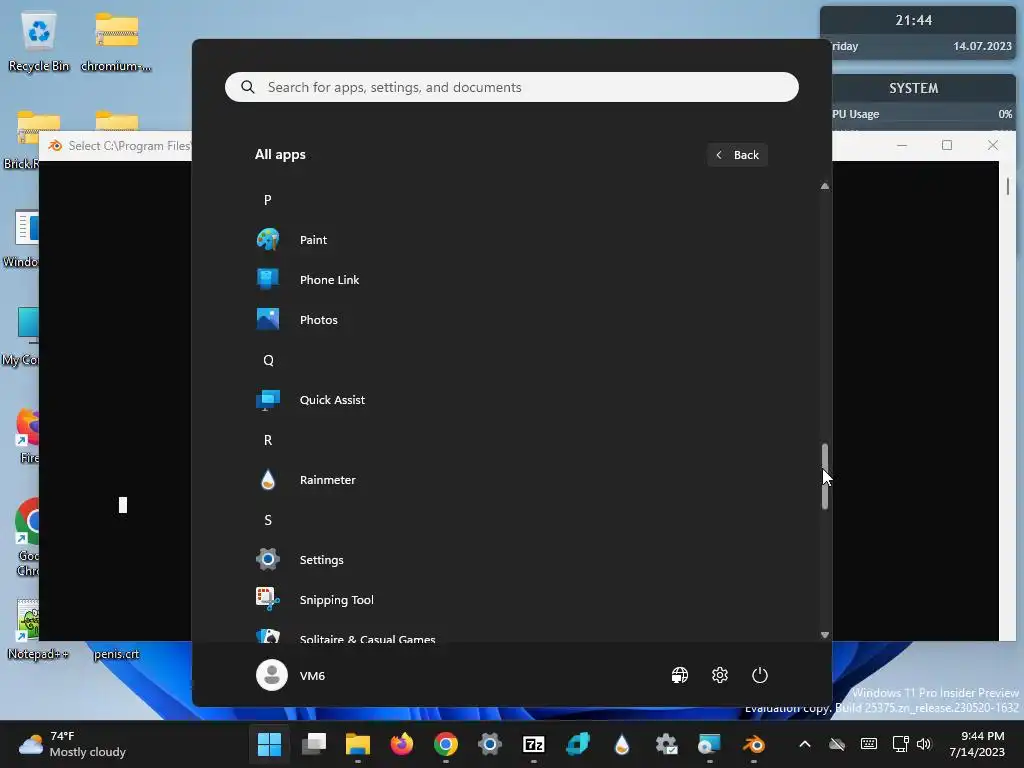Go Back from the All apps list
This screenshot has height=768, width=1024.
click(737, 155)
